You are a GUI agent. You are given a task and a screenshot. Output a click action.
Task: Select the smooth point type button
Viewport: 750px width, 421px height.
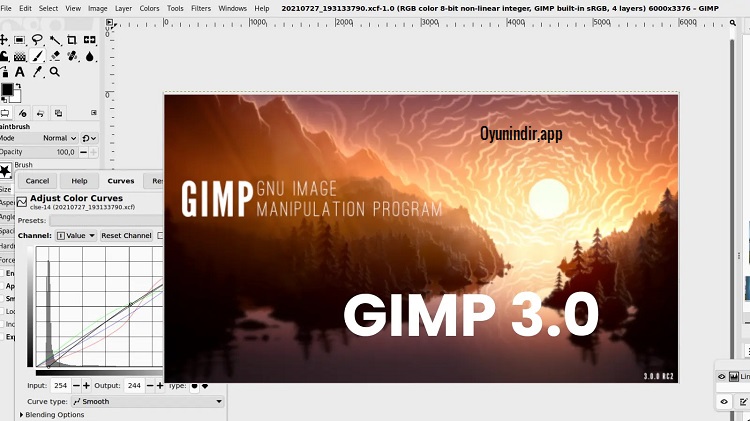pos(195,386)
